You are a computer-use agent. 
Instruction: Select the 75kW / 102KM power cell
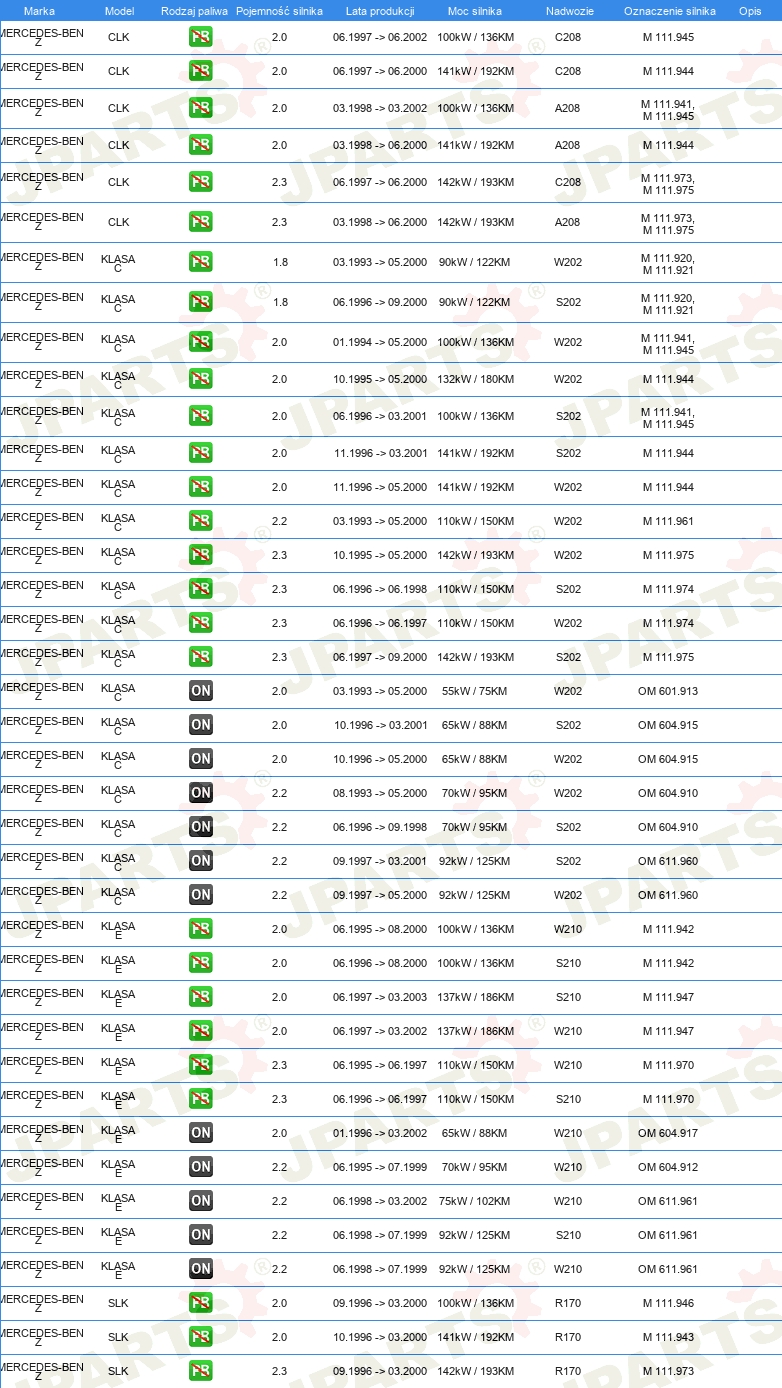pyautogui.click(x=475, y=1201)
